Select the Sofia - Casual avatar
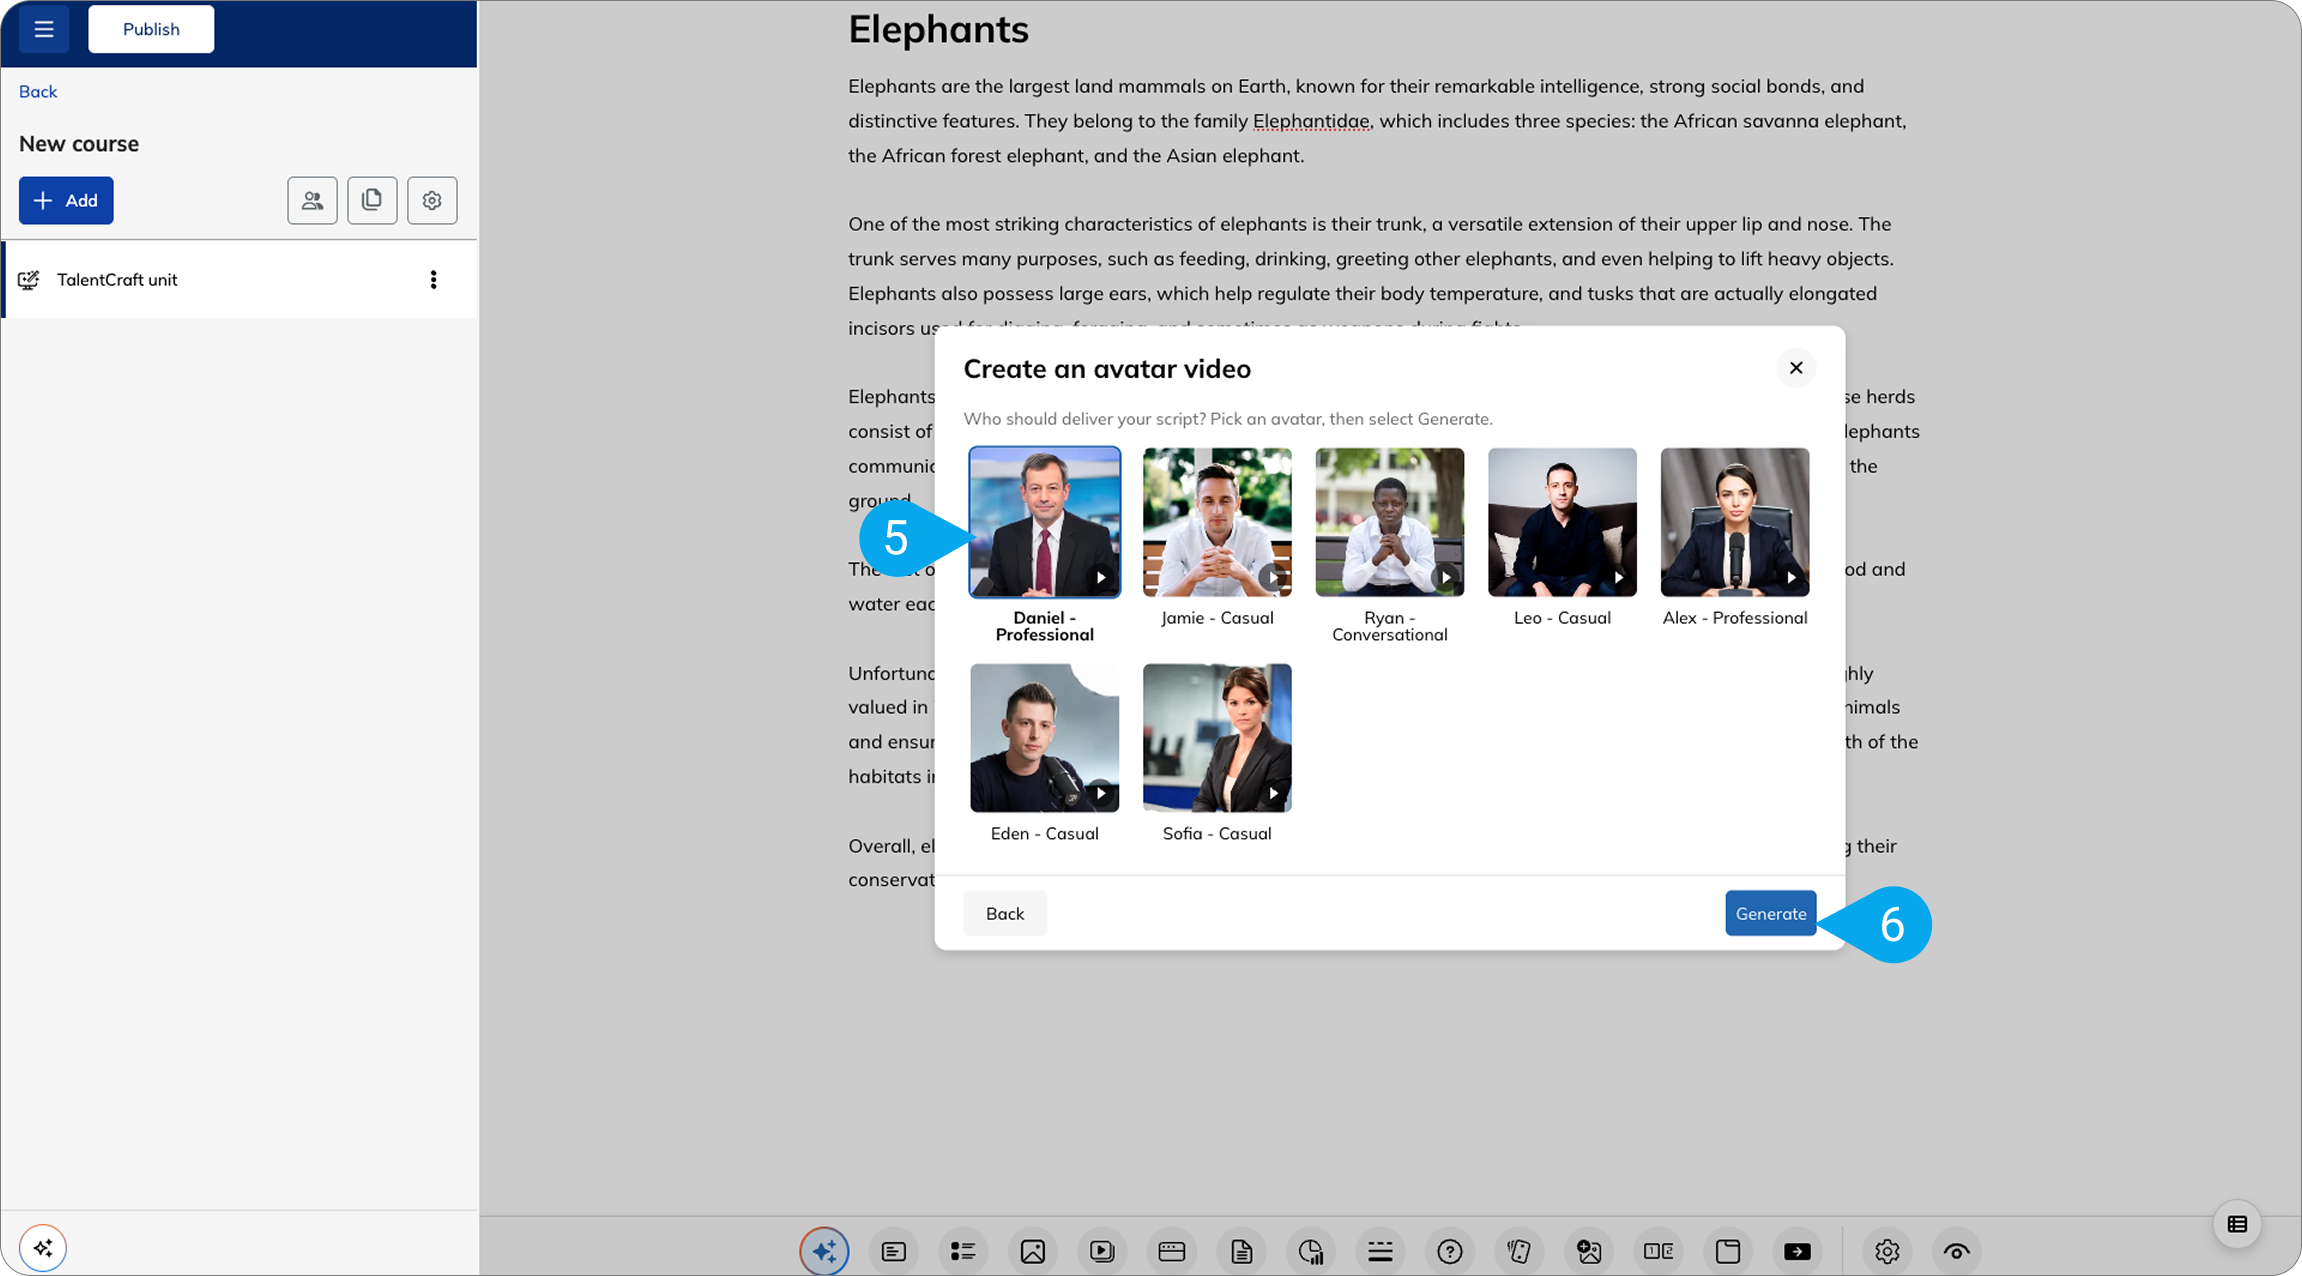The image size is (2302, 1276). click(x=1217, y=738)
